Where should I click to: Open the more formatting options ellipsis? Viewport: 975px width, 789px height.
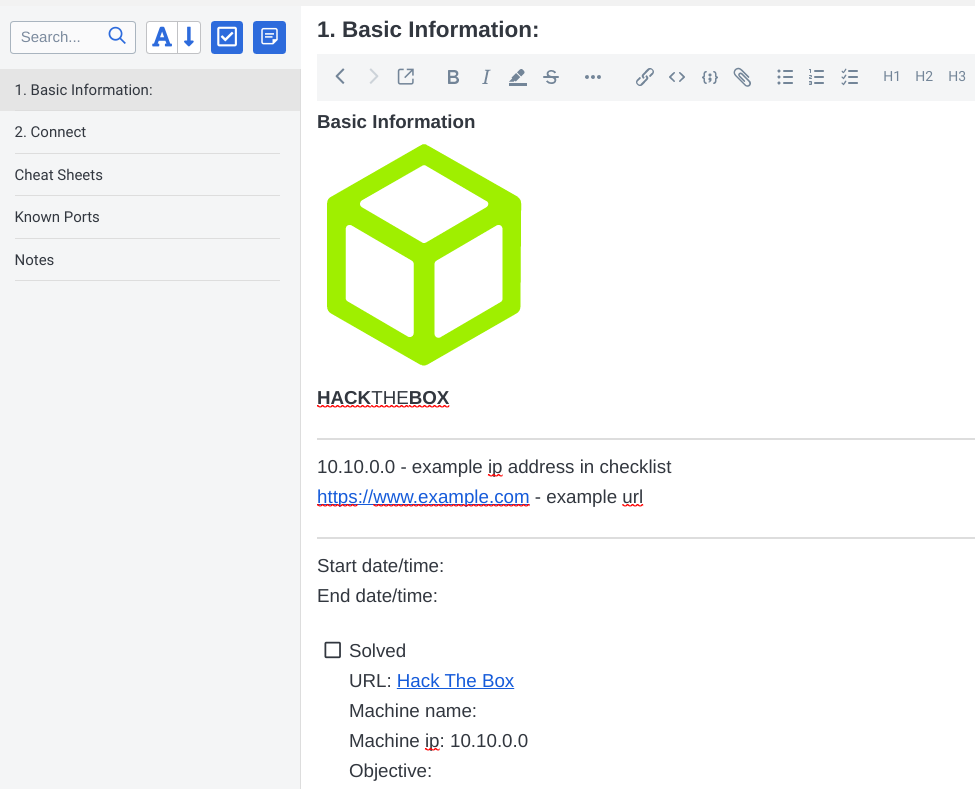click(x=593, y=77)
